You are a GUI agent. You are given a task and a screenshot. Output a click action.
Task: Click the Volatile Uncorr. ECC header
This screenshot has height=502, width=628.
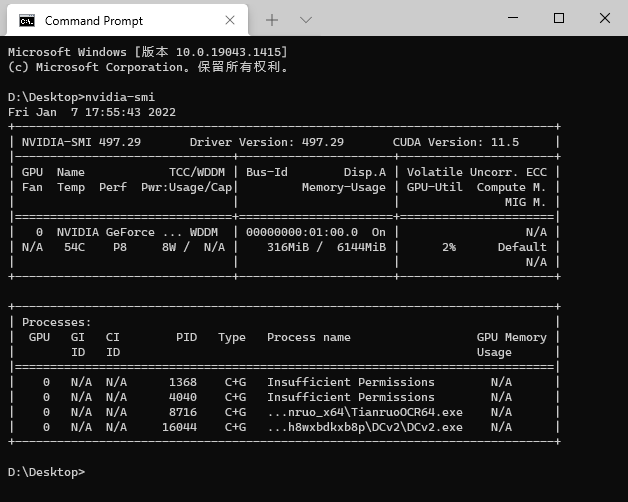tap(477, 172)
